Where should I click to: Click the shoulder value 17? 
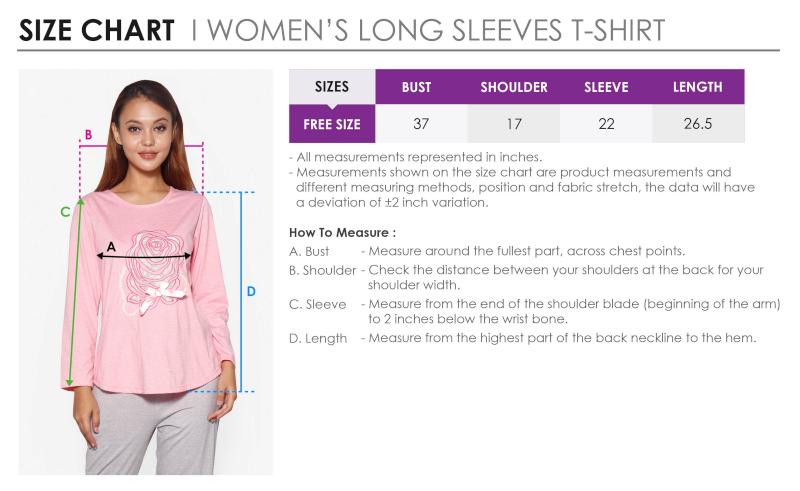514,124
